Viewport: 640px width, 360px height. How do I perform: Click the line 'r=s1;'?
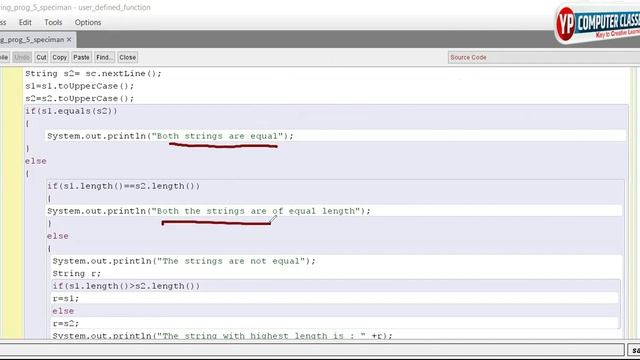(x=66, y=299)
